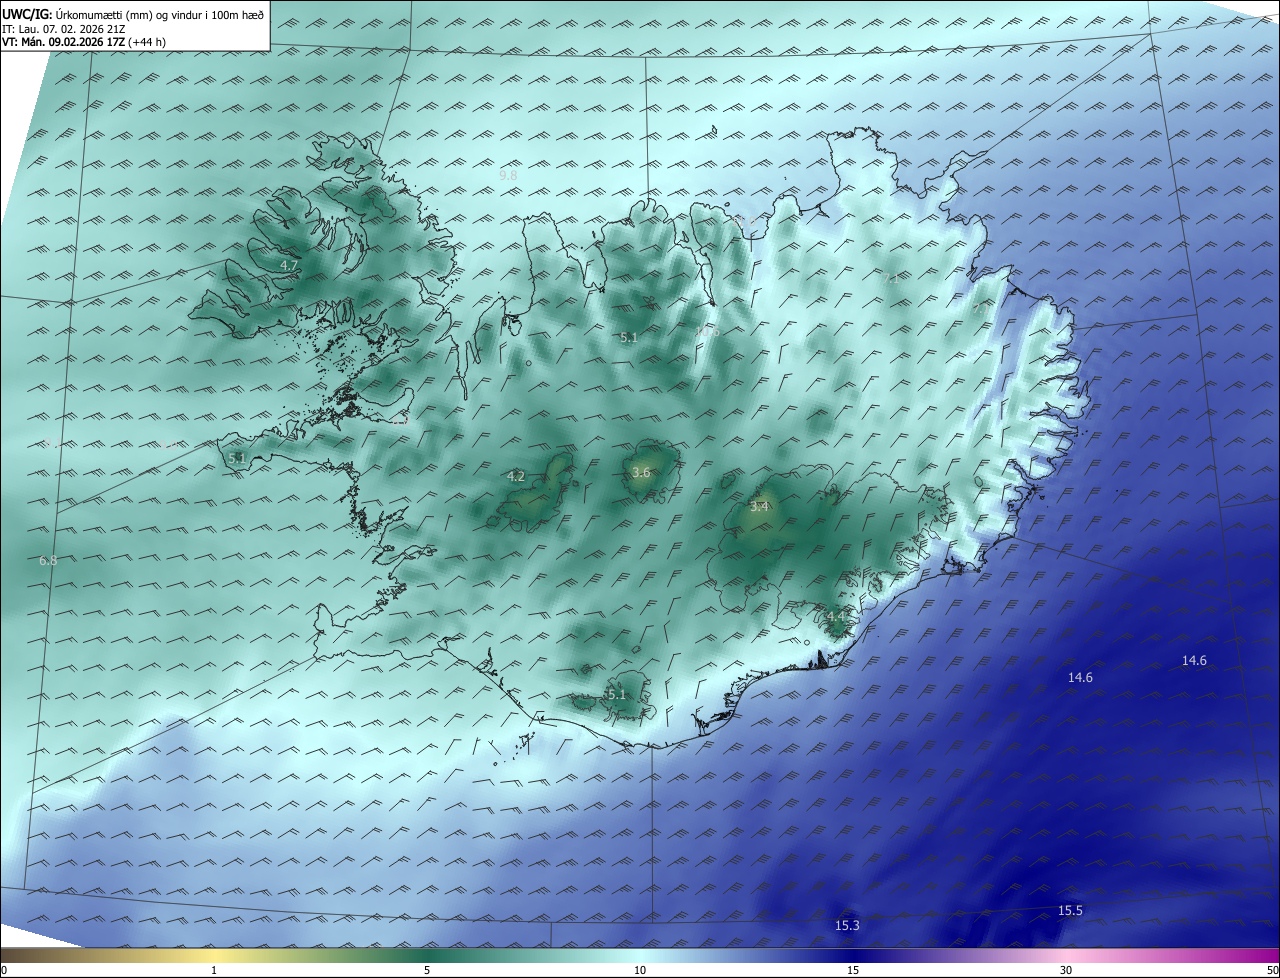The height and width of the screenshot is (978, 1280).
Task: Click the colorbar at the 10 tick
Action: 640,971
